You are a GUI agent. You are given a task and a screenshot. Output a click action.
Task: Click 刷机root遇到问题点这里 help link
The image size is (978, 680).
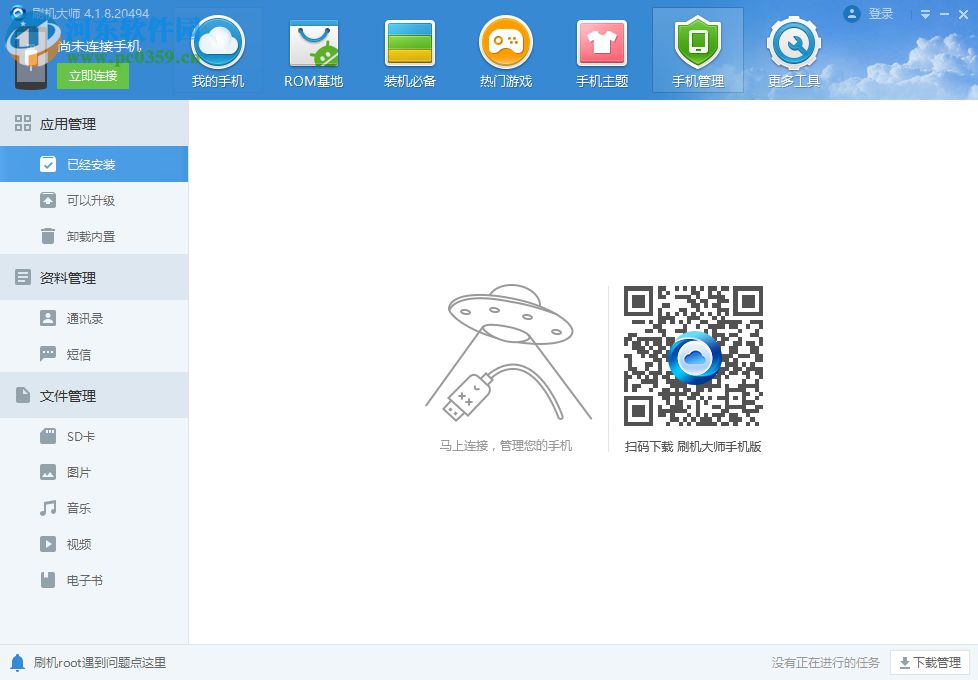pos(100,663)
